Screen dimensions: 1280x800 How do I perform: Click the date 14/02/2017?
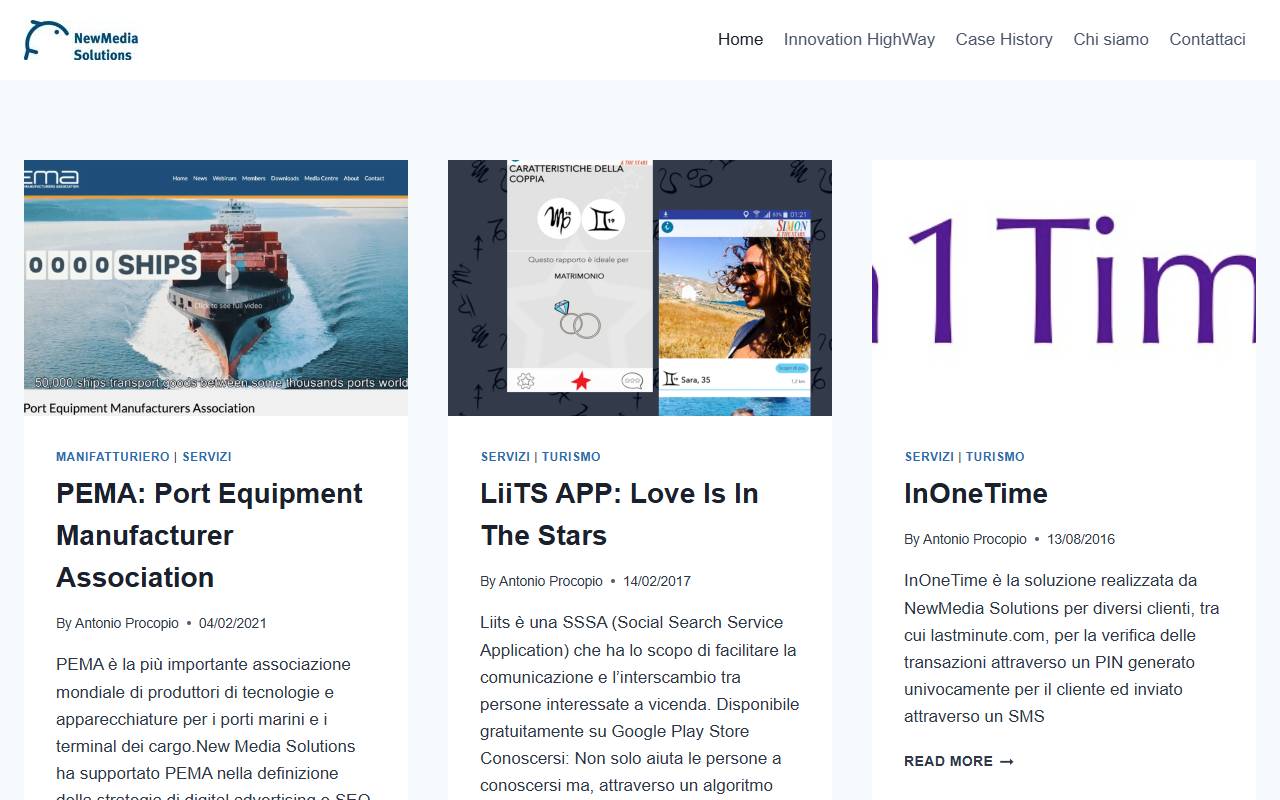tap(657, 581)
